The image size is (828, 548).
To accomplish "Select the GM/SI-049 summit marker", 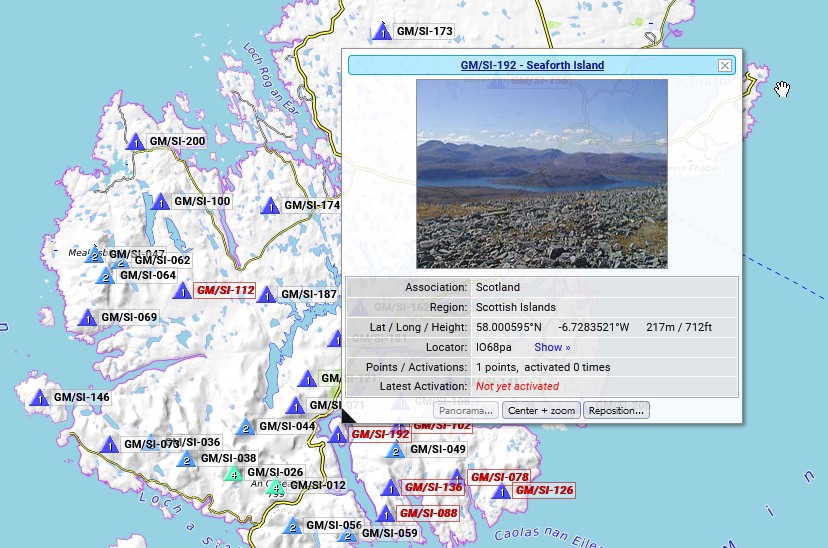I will pos(396,450).
